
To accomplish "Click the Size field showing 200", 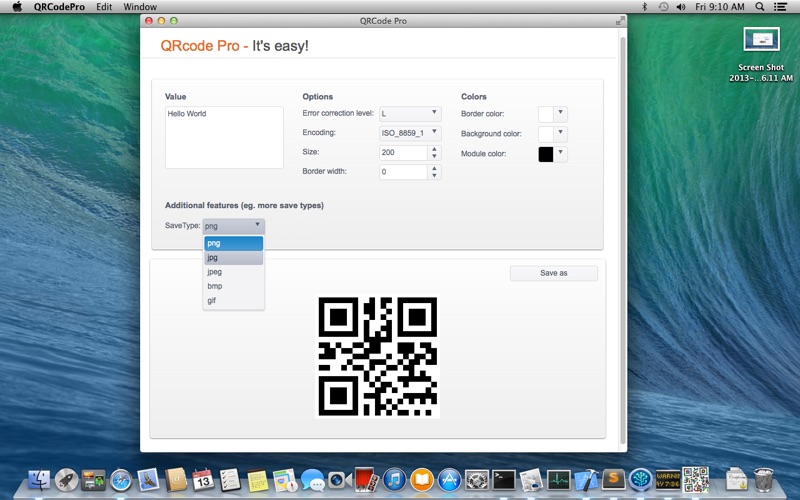I will click(x=404, y=153).
